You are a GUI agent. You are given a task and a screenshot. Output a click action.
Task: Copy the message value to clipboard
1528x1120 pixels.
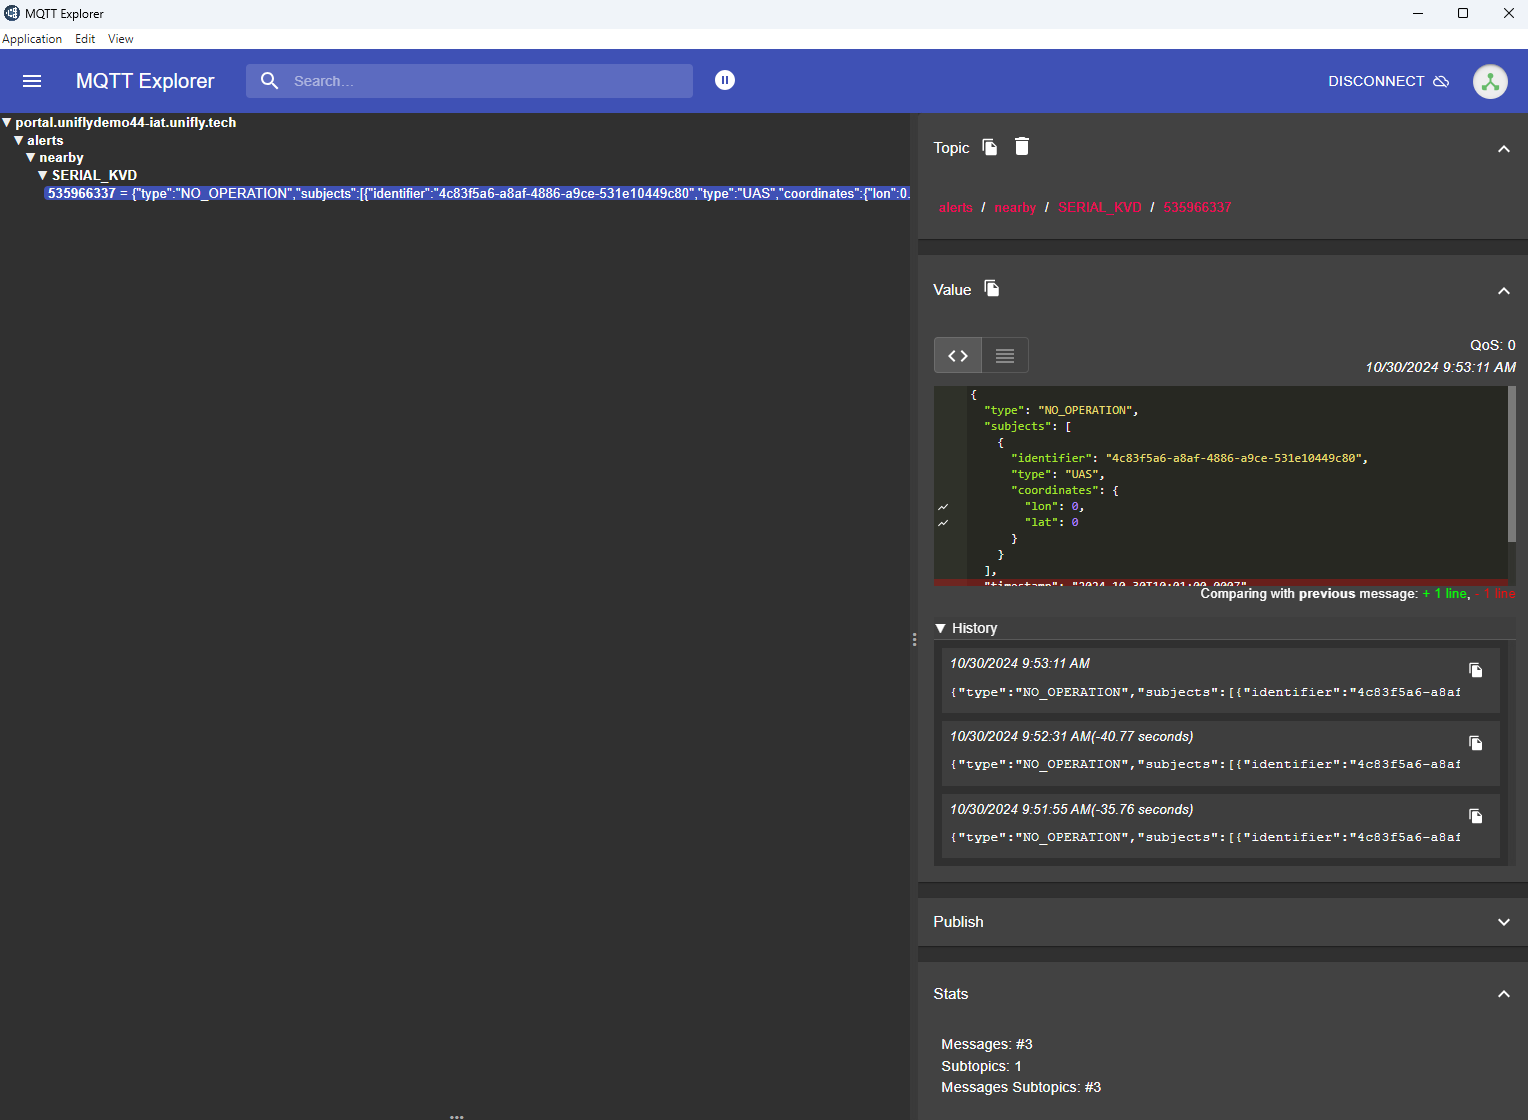[x=991, y=288]
